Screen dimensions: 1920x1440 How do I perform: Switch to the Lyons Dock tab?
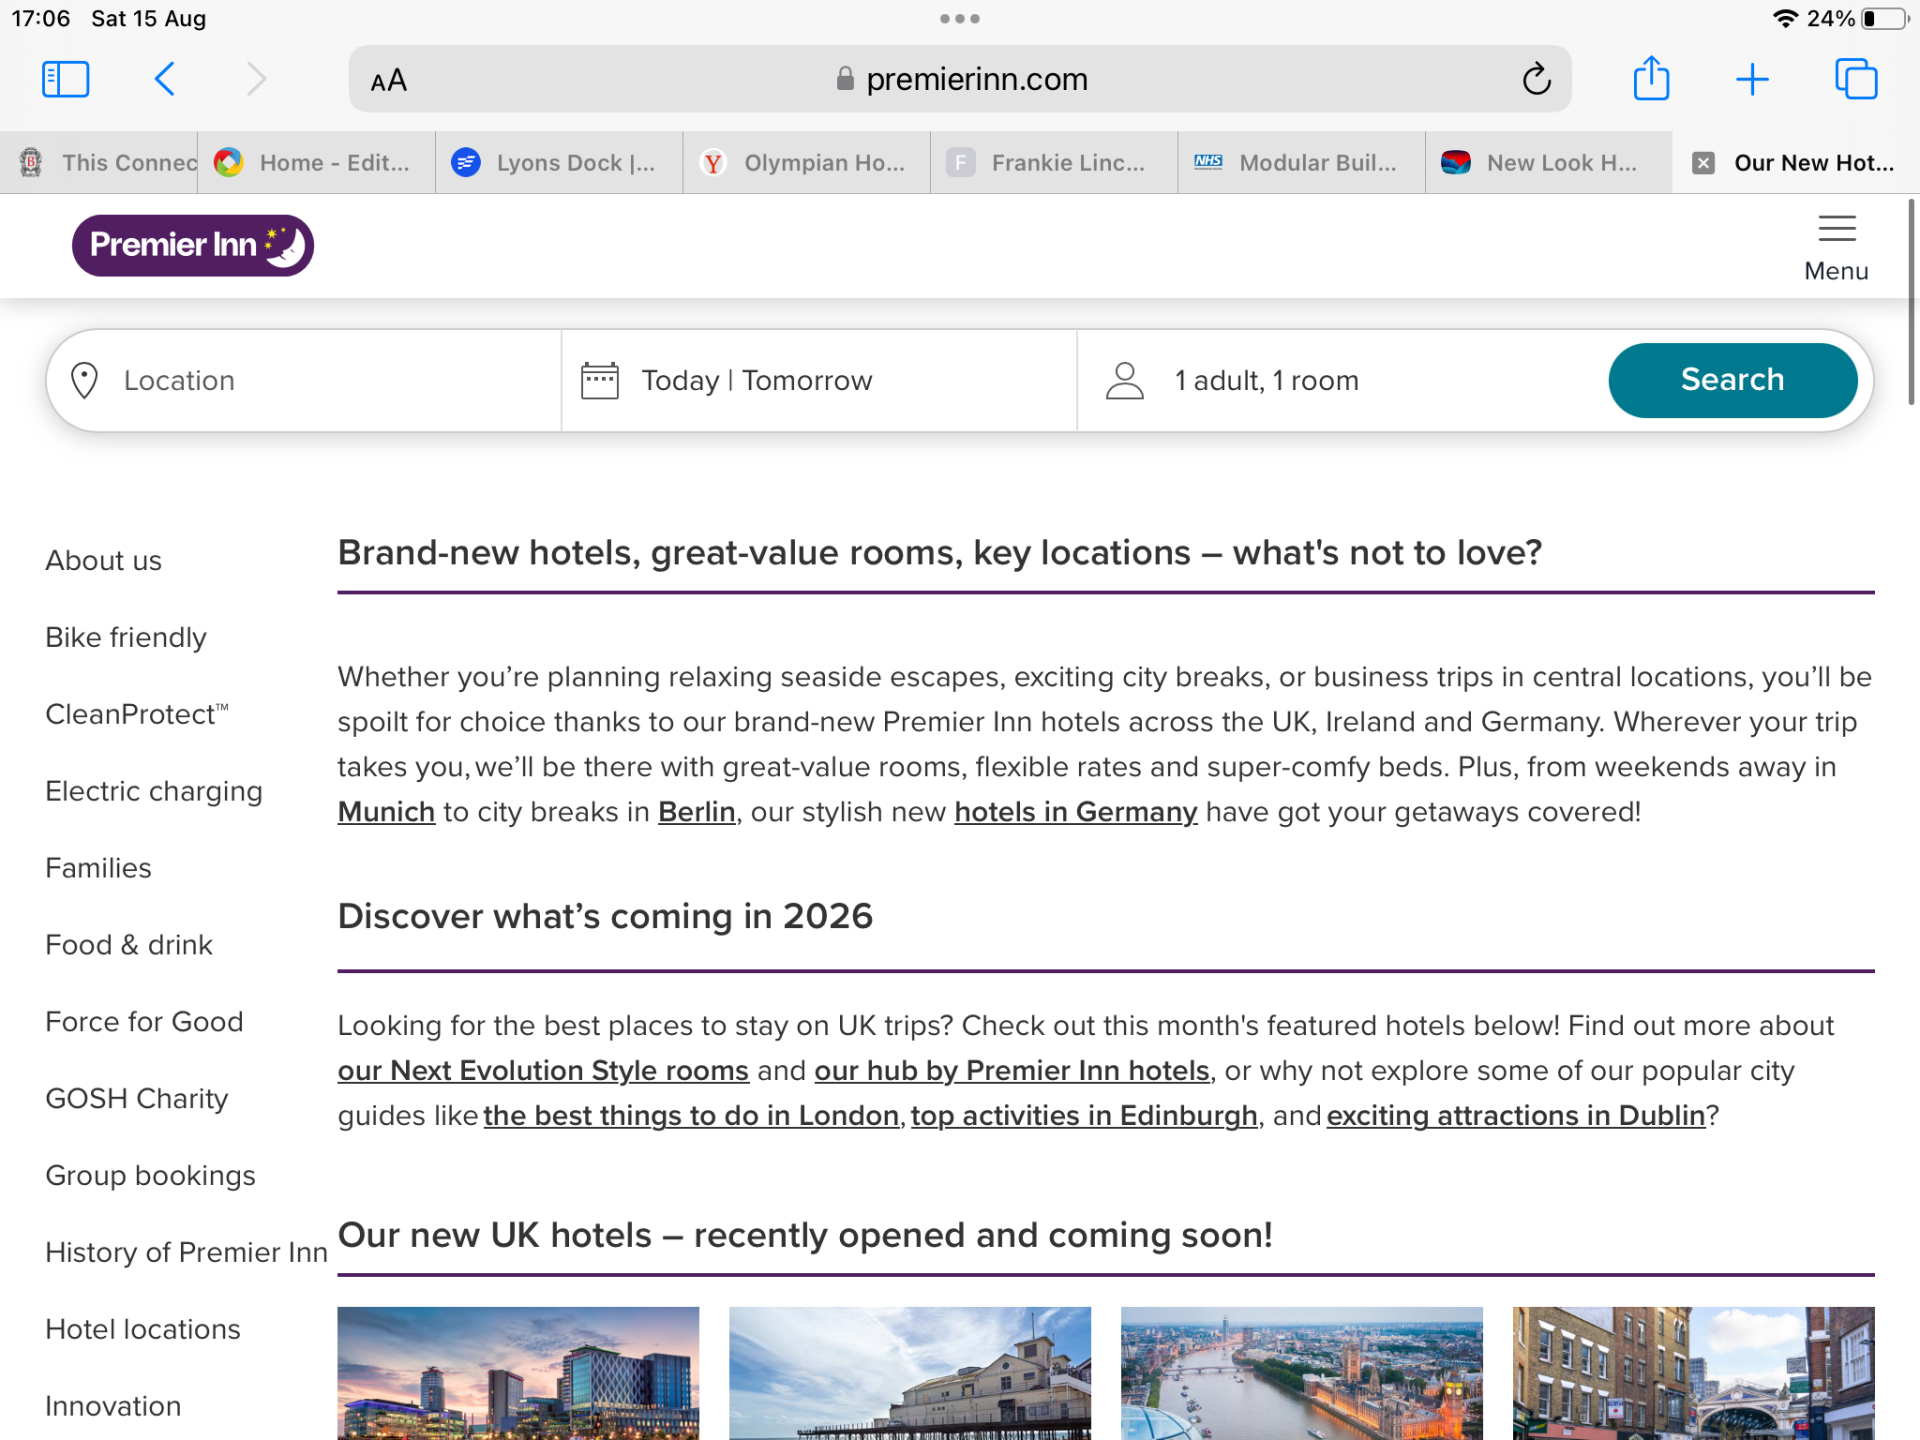click(559, 163)
